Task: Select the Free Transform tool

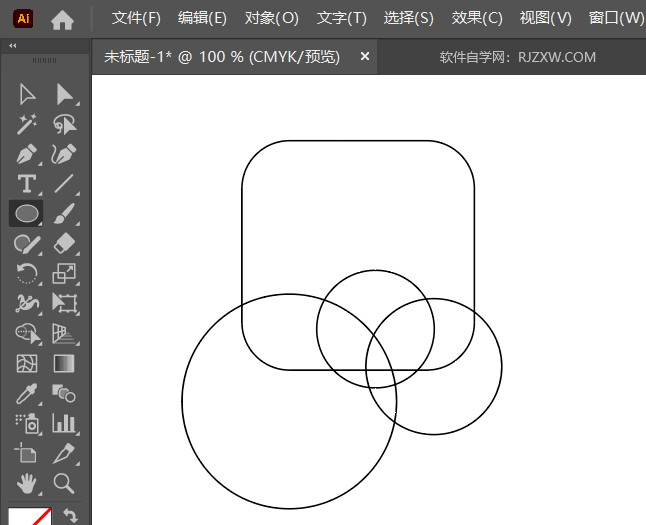Action: [x=65, y=303]
